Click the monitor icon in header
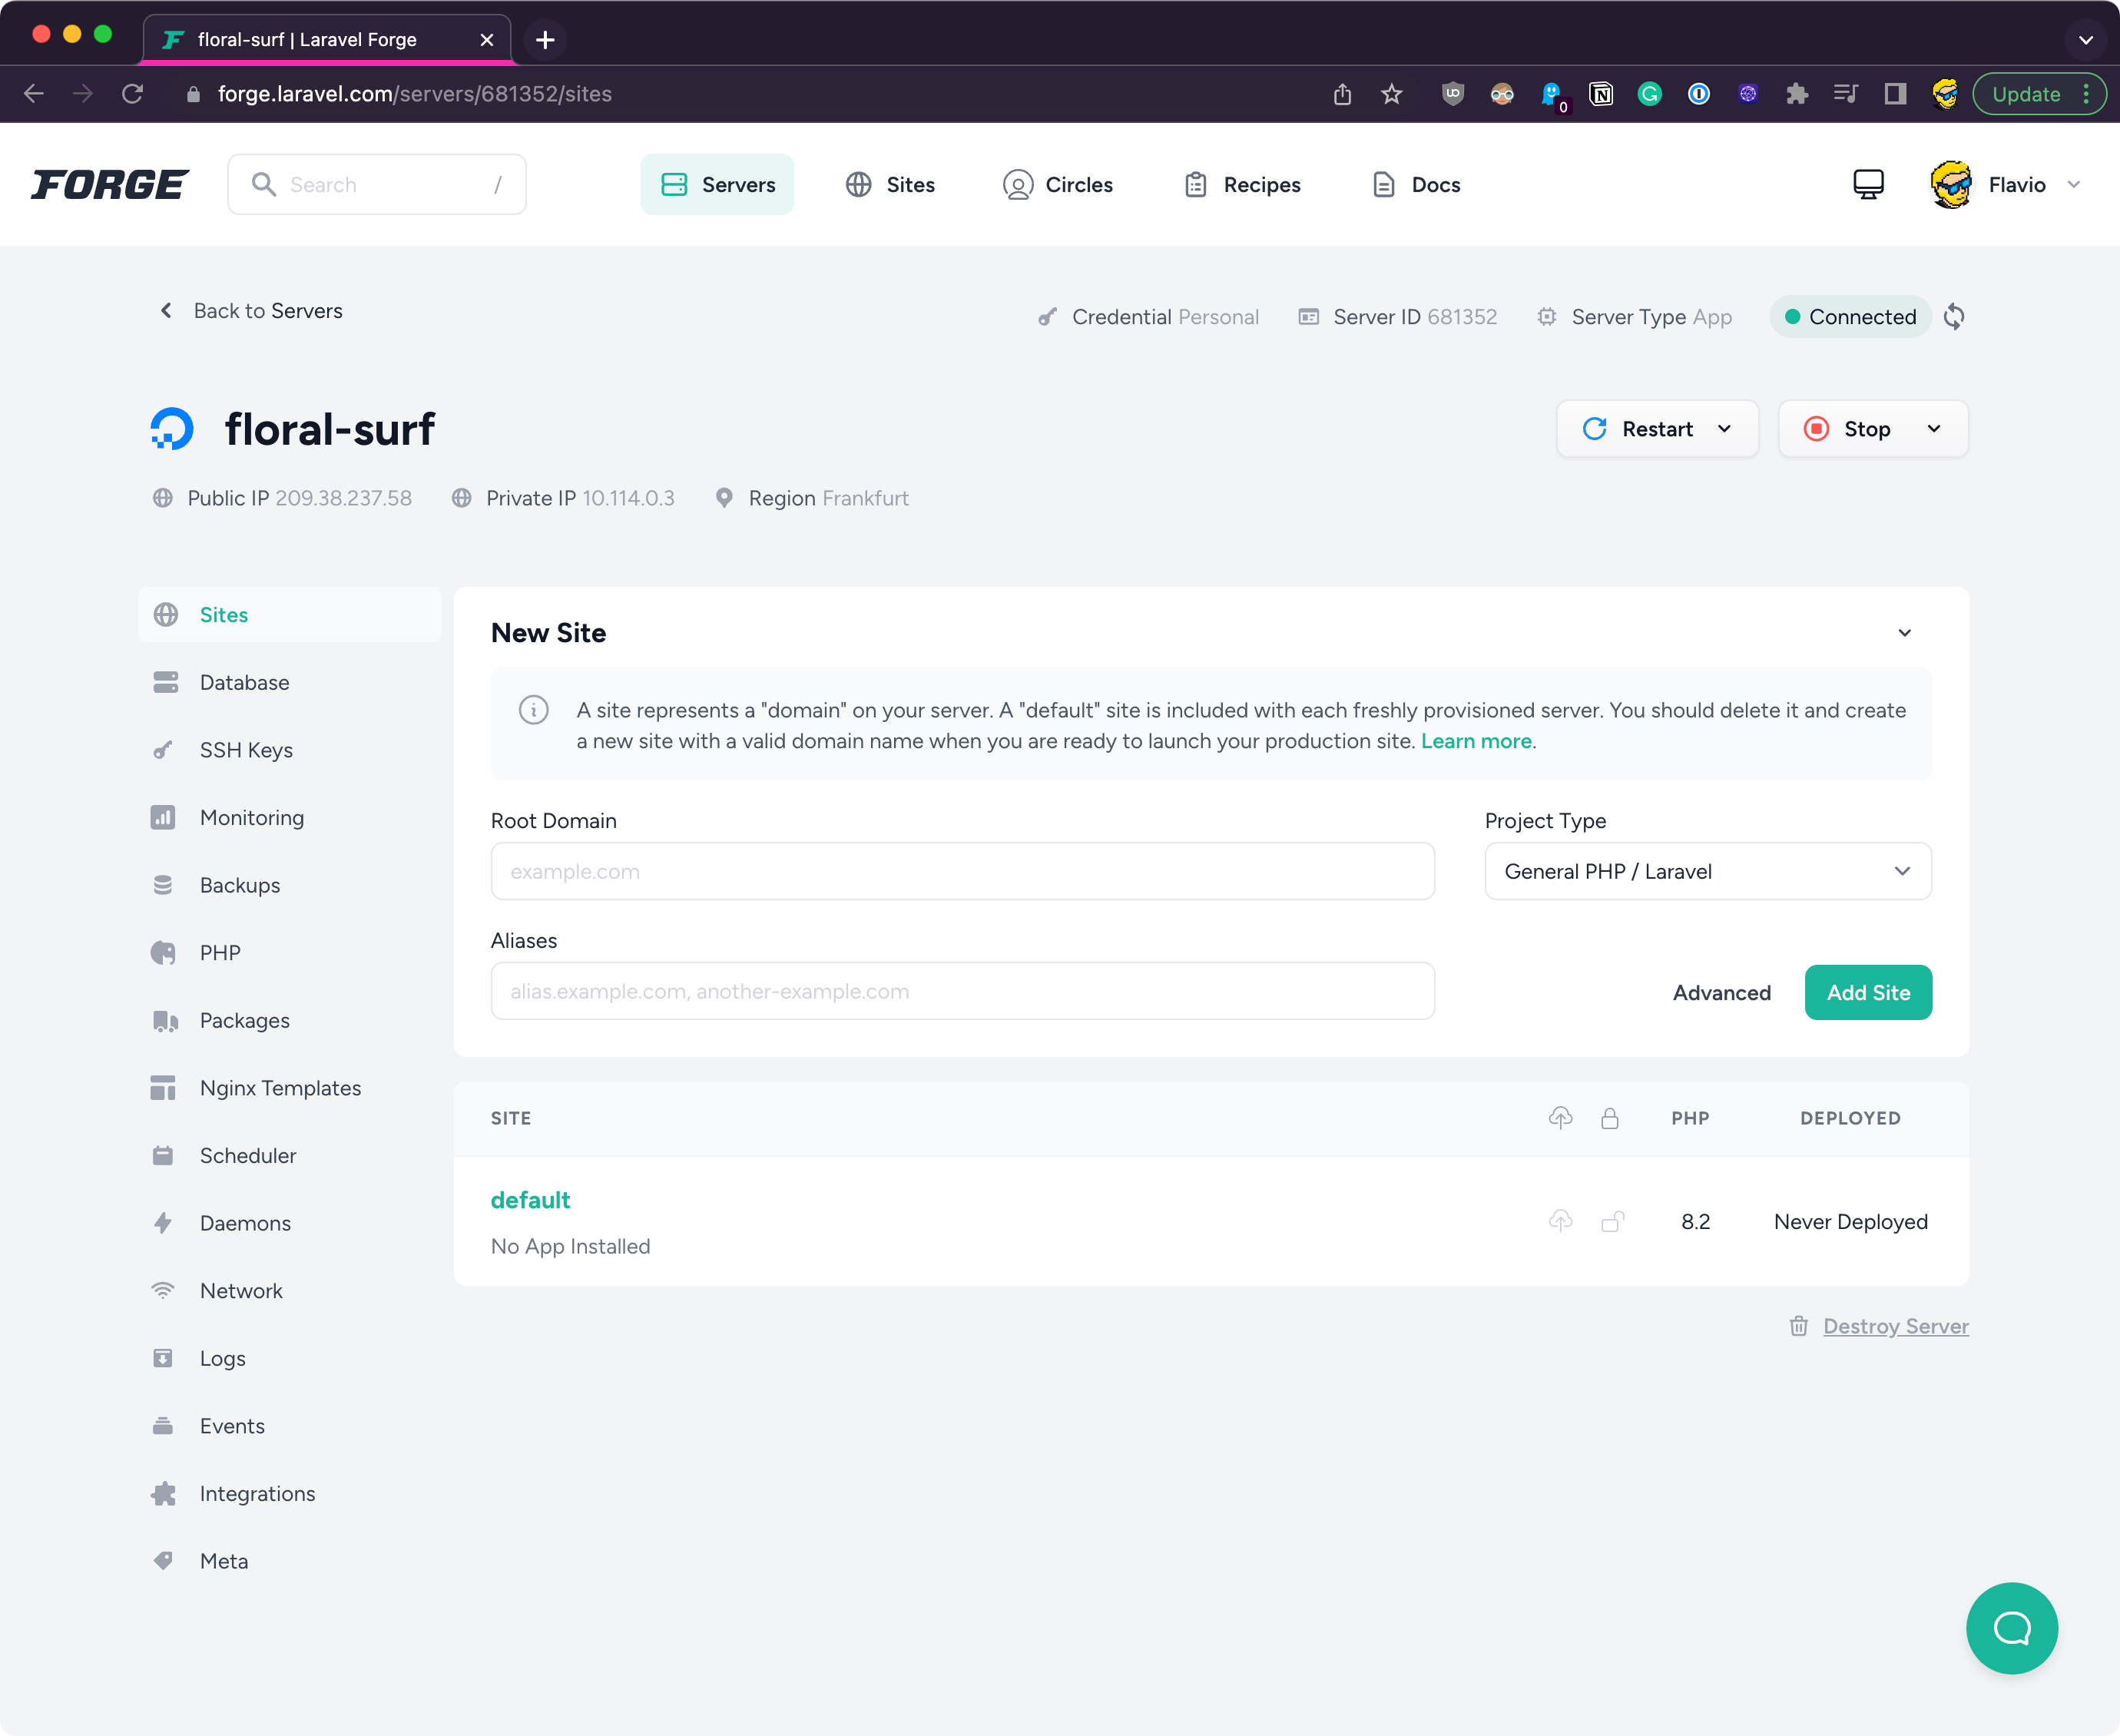 pos(1868,184)
